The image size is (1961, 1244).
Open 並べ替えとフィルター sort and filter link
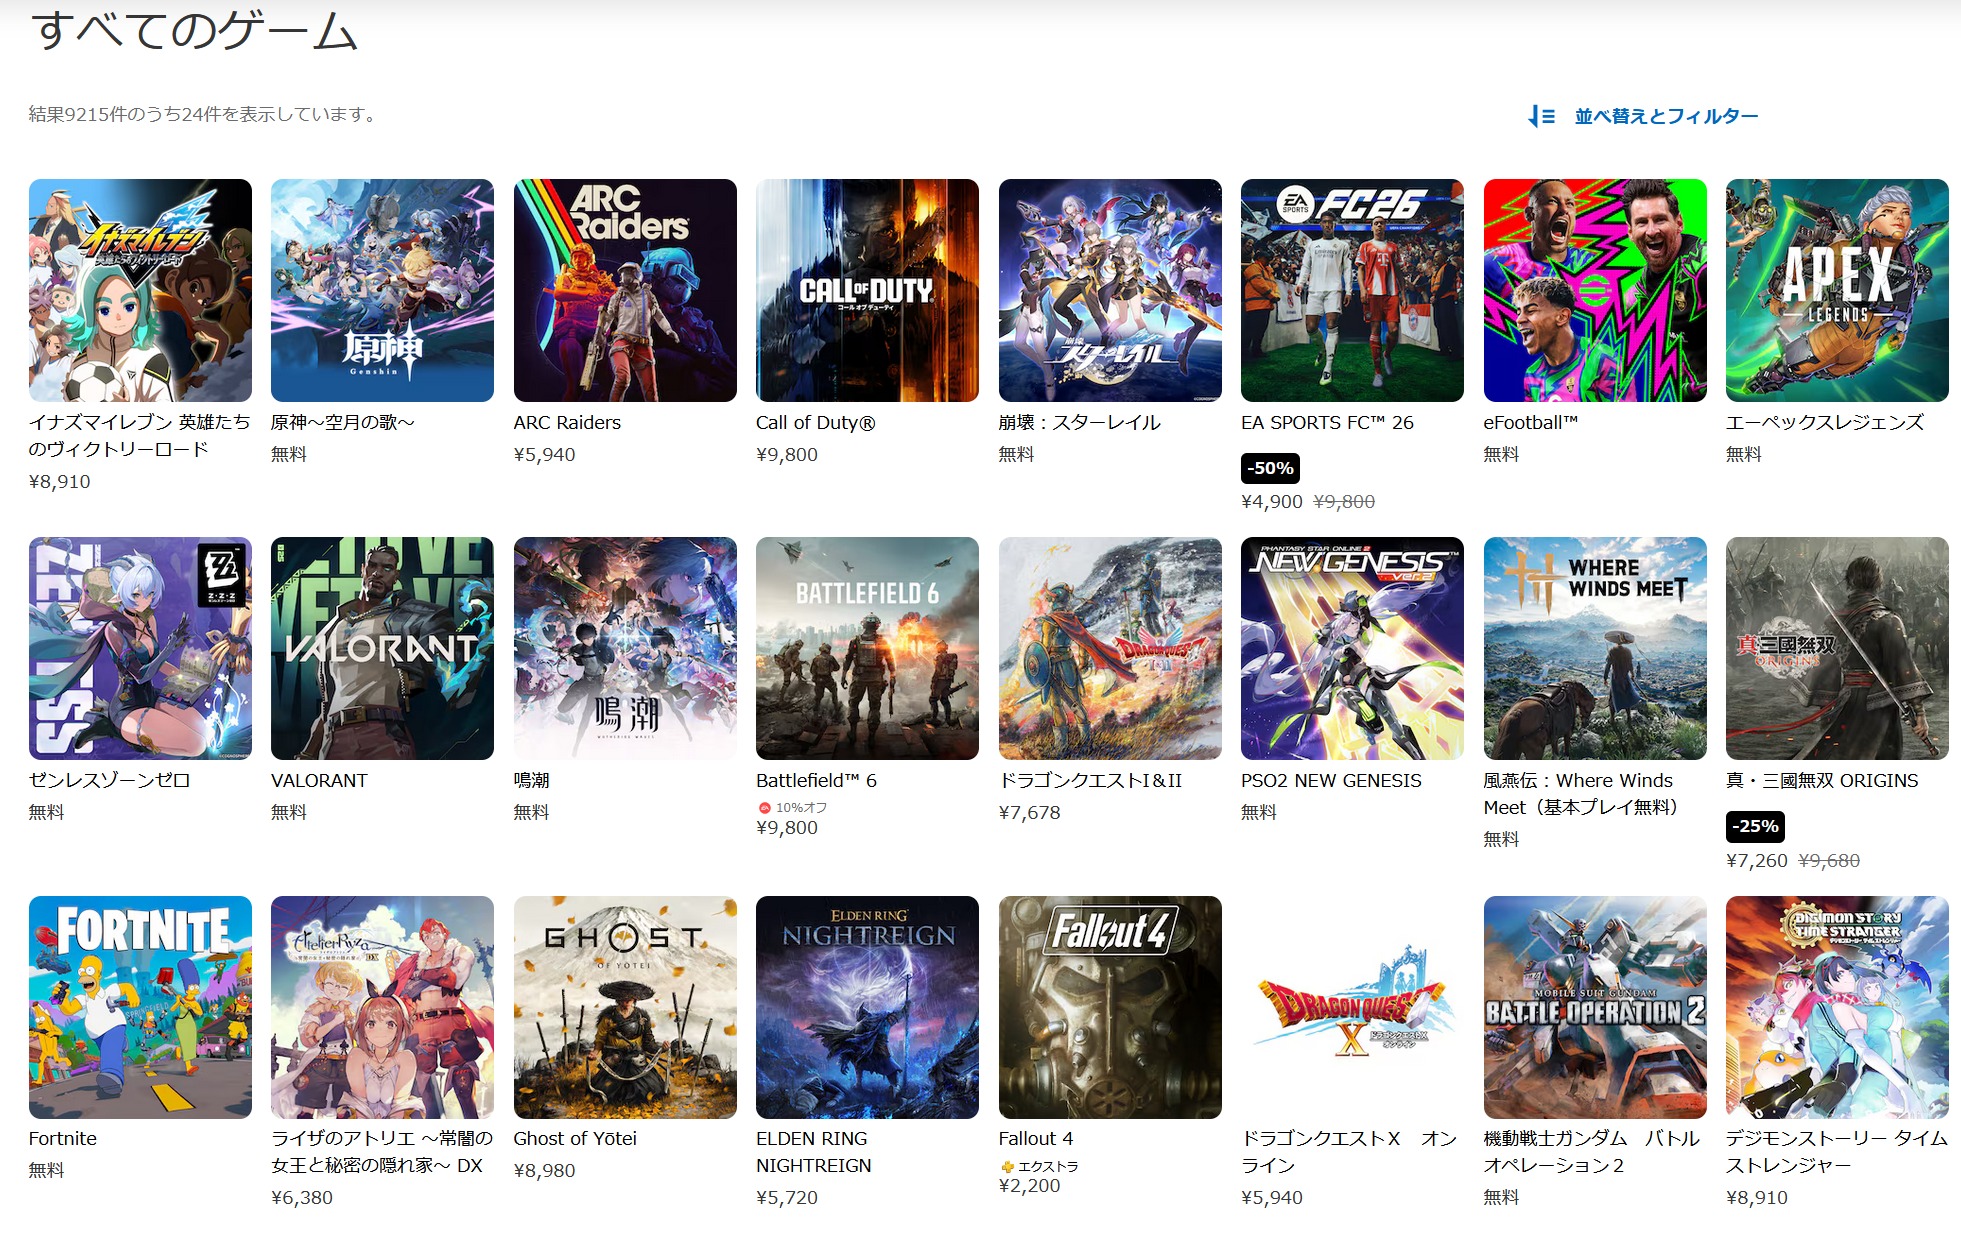click(1665, 117)
